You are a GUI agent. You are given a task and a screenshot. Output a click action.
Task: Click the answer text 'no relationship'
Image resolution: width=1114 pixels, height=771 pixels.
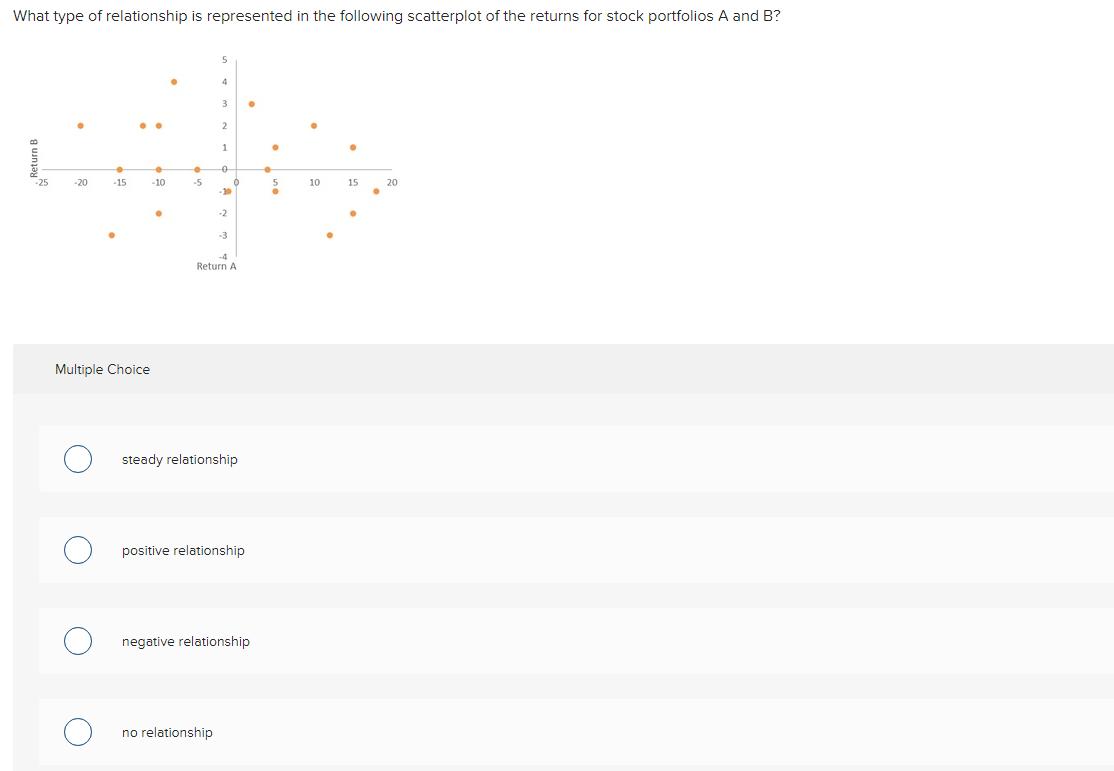[166, 732]
